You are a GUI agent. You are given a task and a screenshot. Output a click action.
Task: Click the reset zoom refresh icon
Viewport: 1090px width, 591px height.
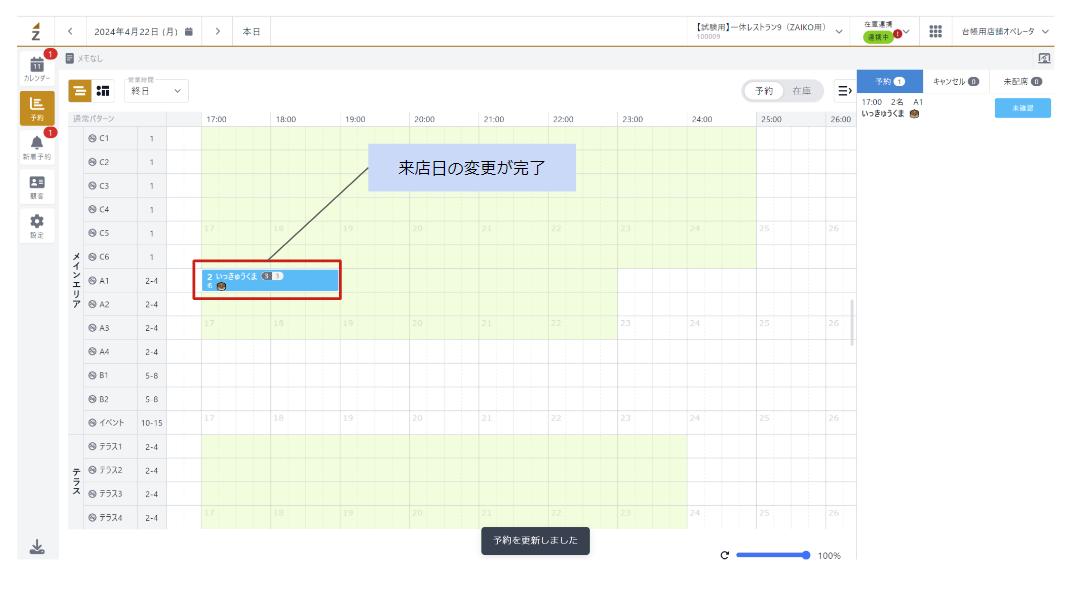coord(724,555)
